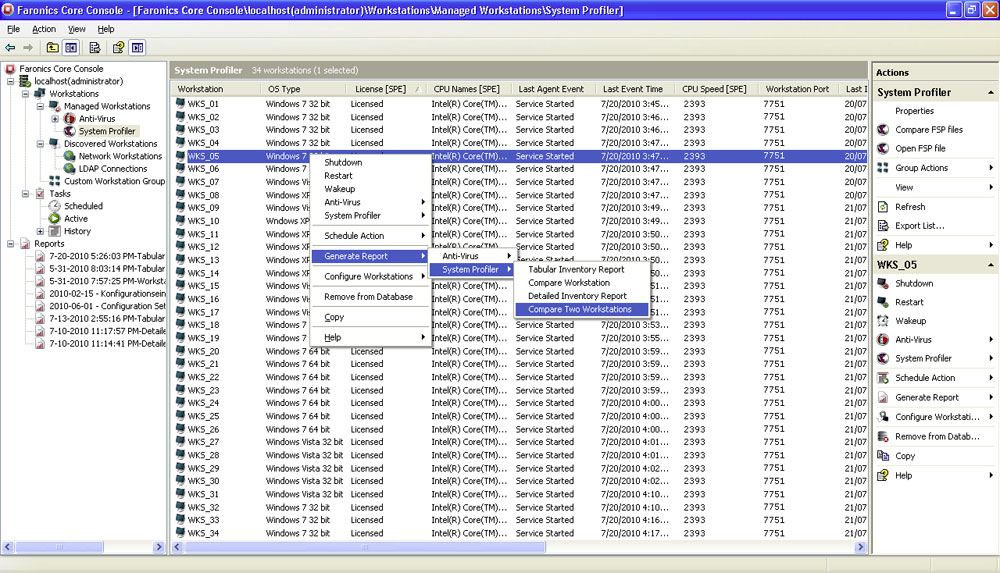Toggle the Show/Hide console tree icon
This screenshot has height=573, width=1000.
(71, 48)
